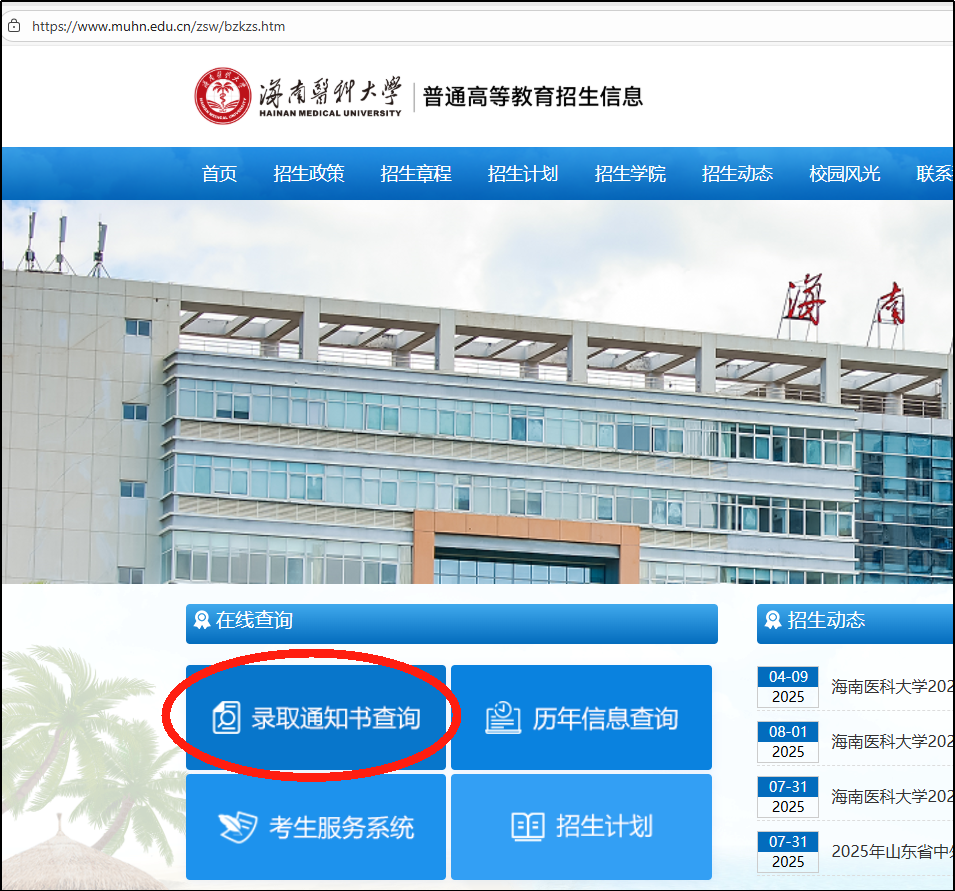The width and height of the screenshot is (955, 891).
Task: Open the 招生章程 navigation item
Action: [x=416, y=173]
